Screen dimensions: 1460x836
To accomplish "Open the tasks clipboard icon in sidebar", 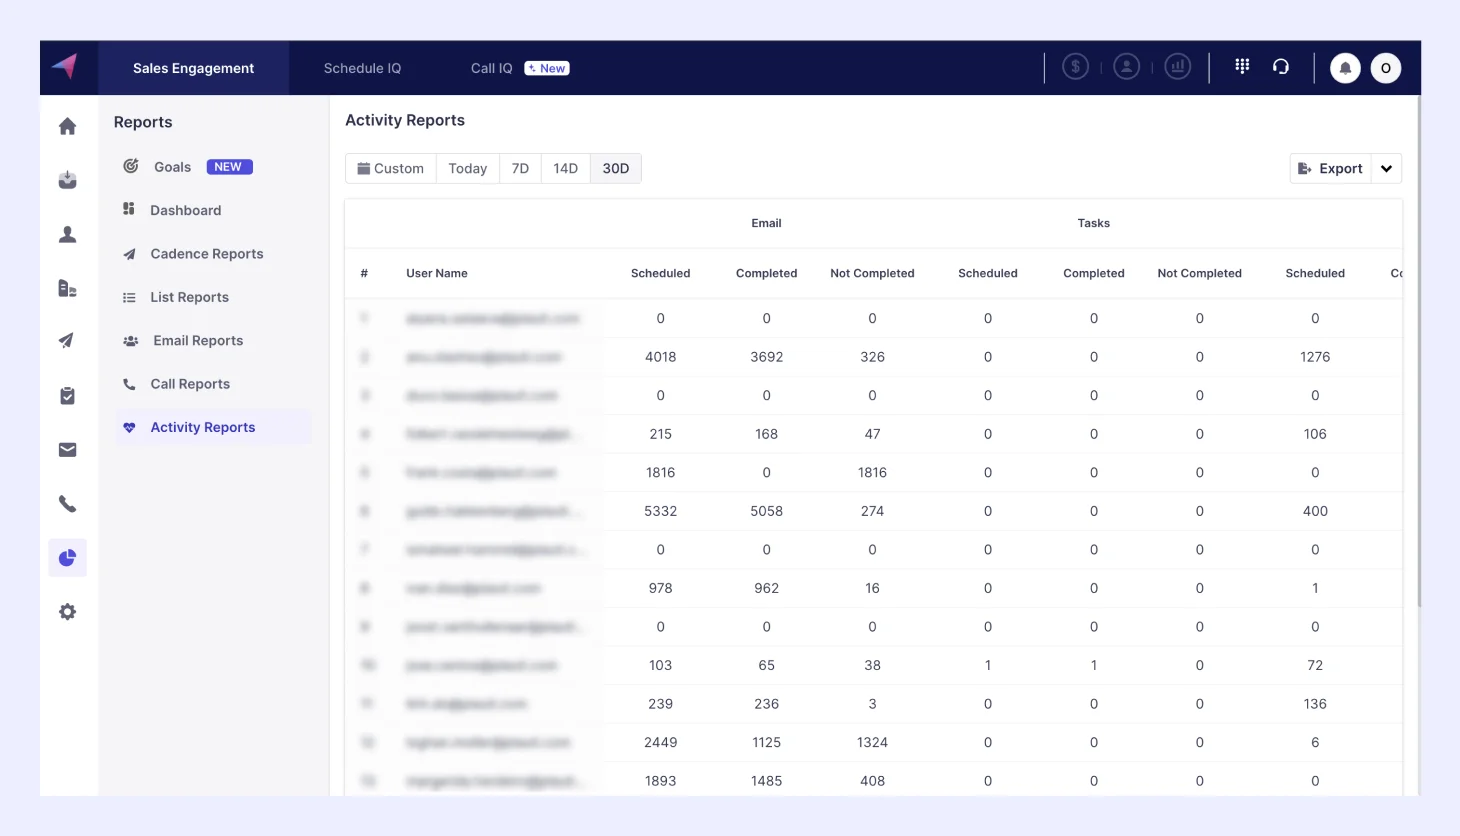I will pyautogui.click(x=67, y=396).
